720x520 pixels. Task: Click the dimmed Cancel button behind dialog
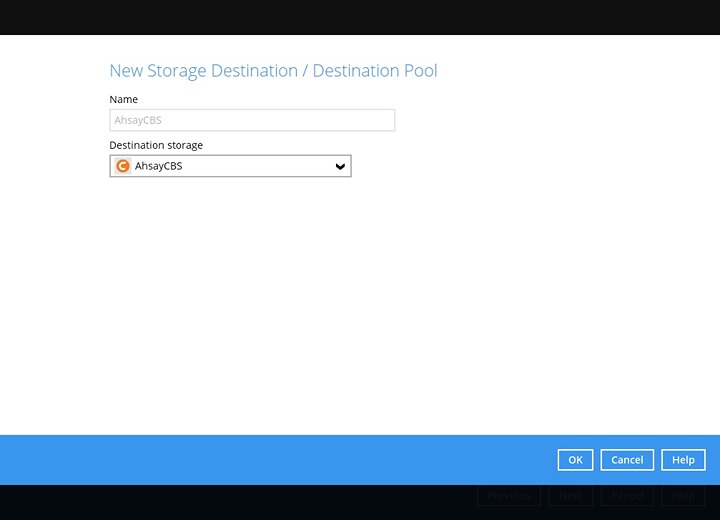point(627,496)
